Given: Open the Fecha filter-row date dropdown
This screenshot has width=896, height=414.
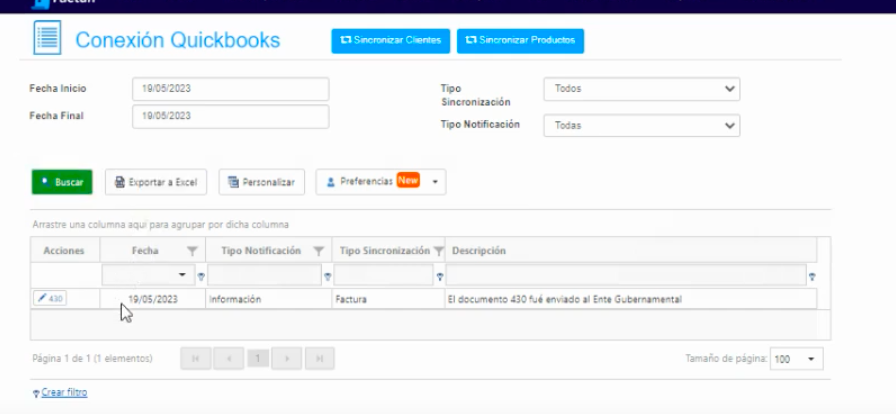Looking at the screenshot, I should pyautogui.click(x=182, y=275).
